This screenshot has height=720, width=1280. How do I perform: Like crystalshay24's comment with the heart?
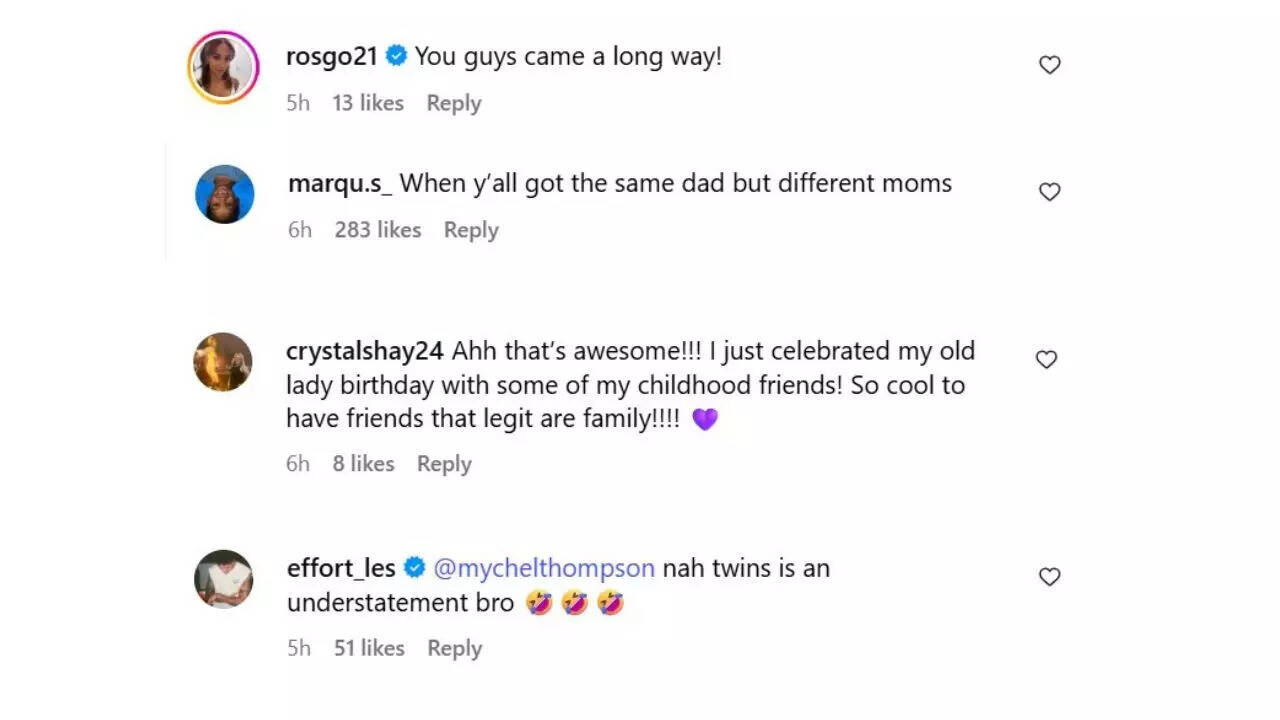click(x=1046, y=360)
